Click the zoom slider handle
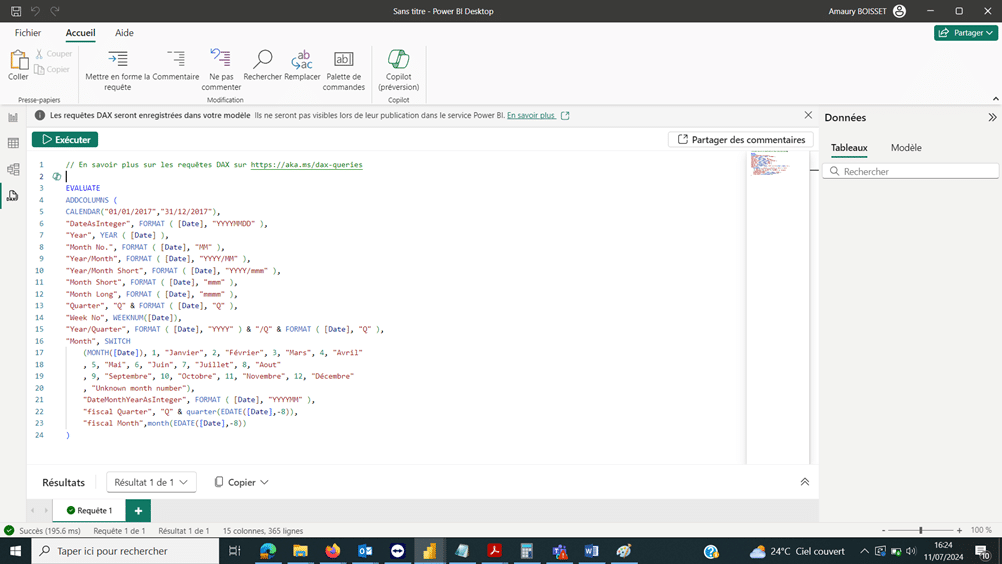1002x564 pixels. click(x=920, y=530)
